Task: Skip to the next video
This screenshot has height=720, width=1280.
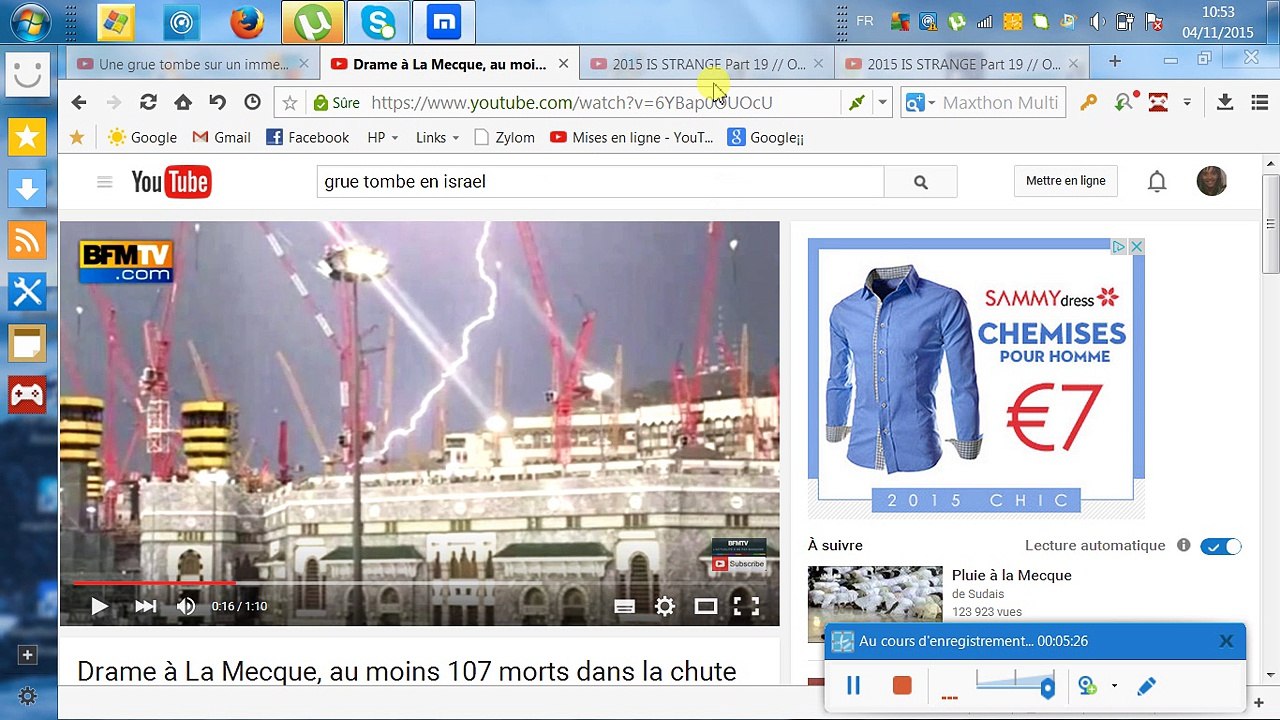Action: point(145,606)
